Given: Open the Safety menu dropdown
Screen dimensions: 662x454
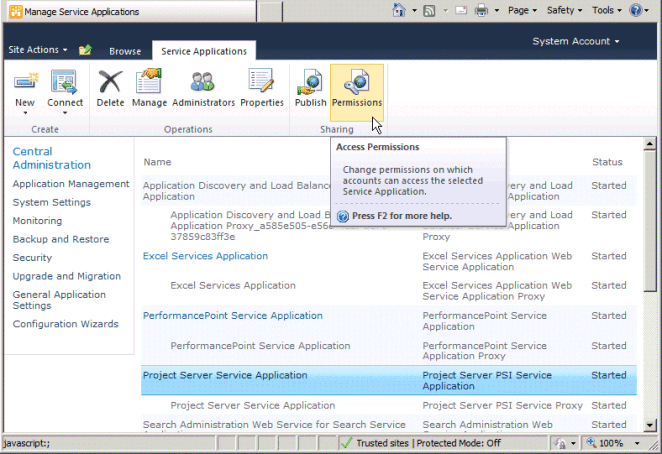Looking at the screenshot, I should point(564,10).
